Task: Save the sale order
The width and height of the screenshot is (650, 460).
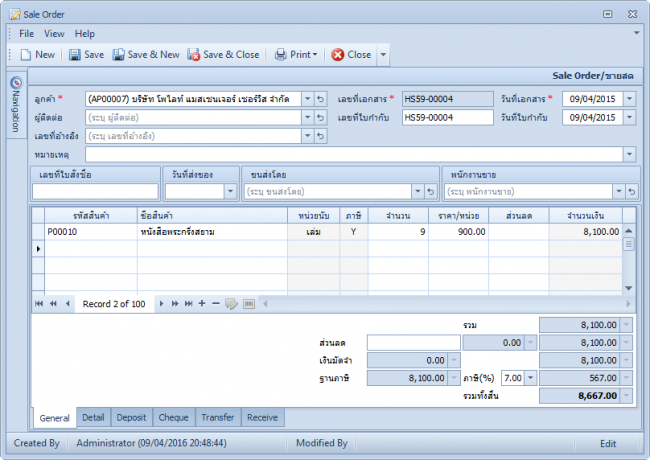Action: (86, 55)
